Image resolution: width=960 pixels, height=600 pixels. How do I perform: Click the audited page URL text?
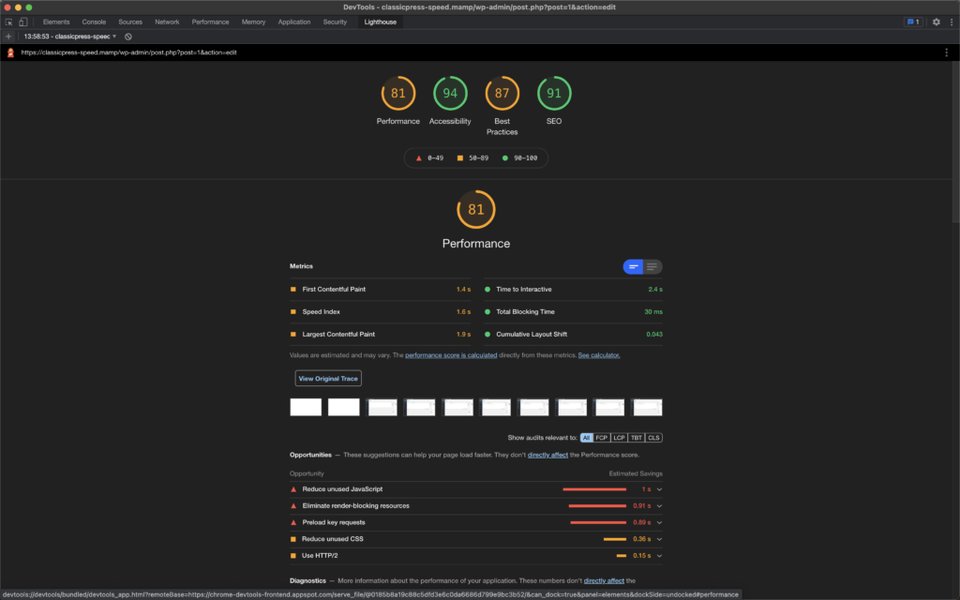click(129, 53)
